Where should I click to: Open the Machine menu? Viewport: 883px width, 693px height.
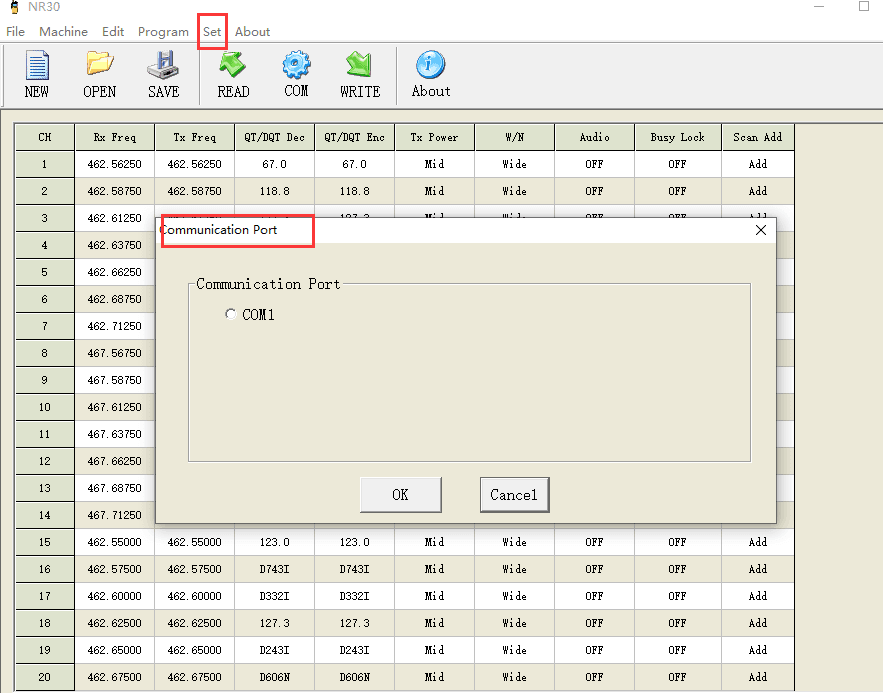point(63,32)
